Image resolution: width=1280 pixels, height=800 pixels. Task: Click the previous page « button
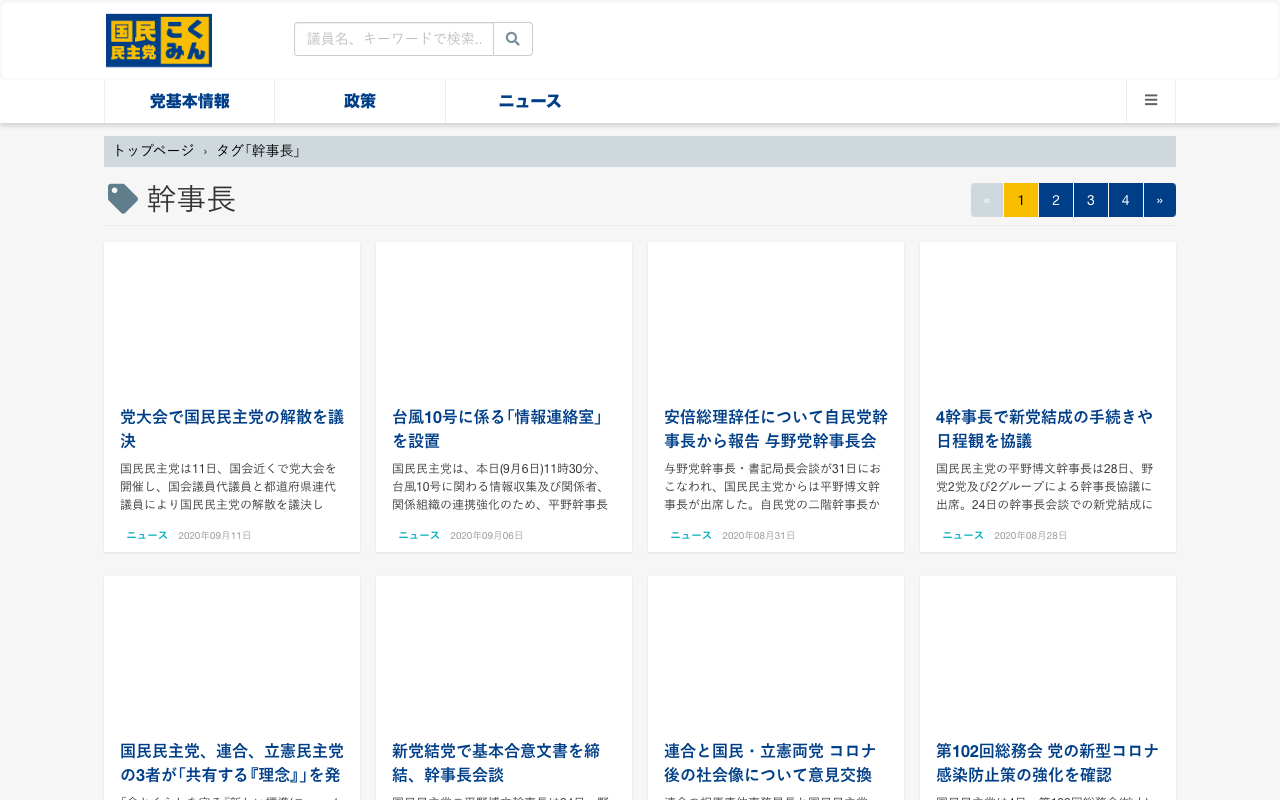pyautogui.click(x=987, y=200)
